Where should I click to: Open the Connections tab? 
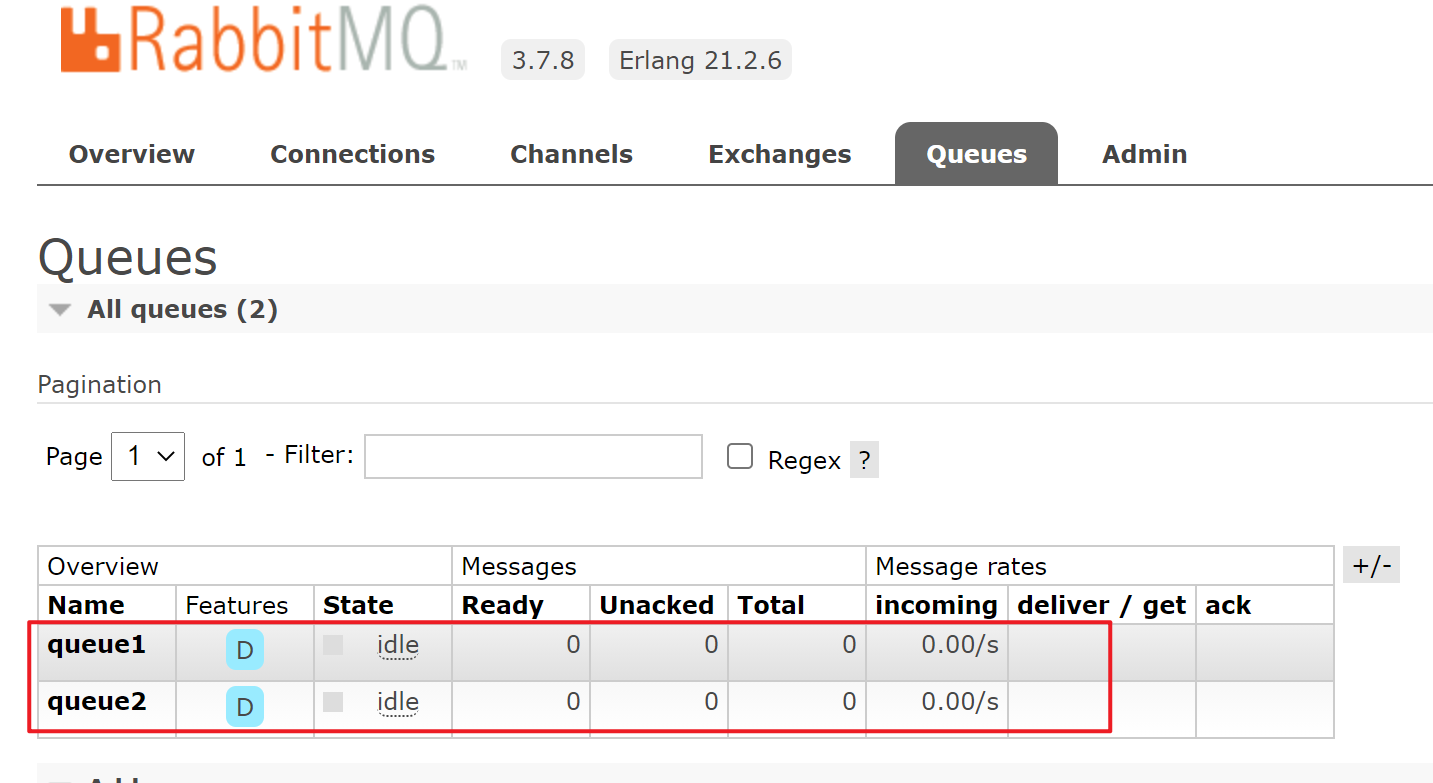point(352,155)
